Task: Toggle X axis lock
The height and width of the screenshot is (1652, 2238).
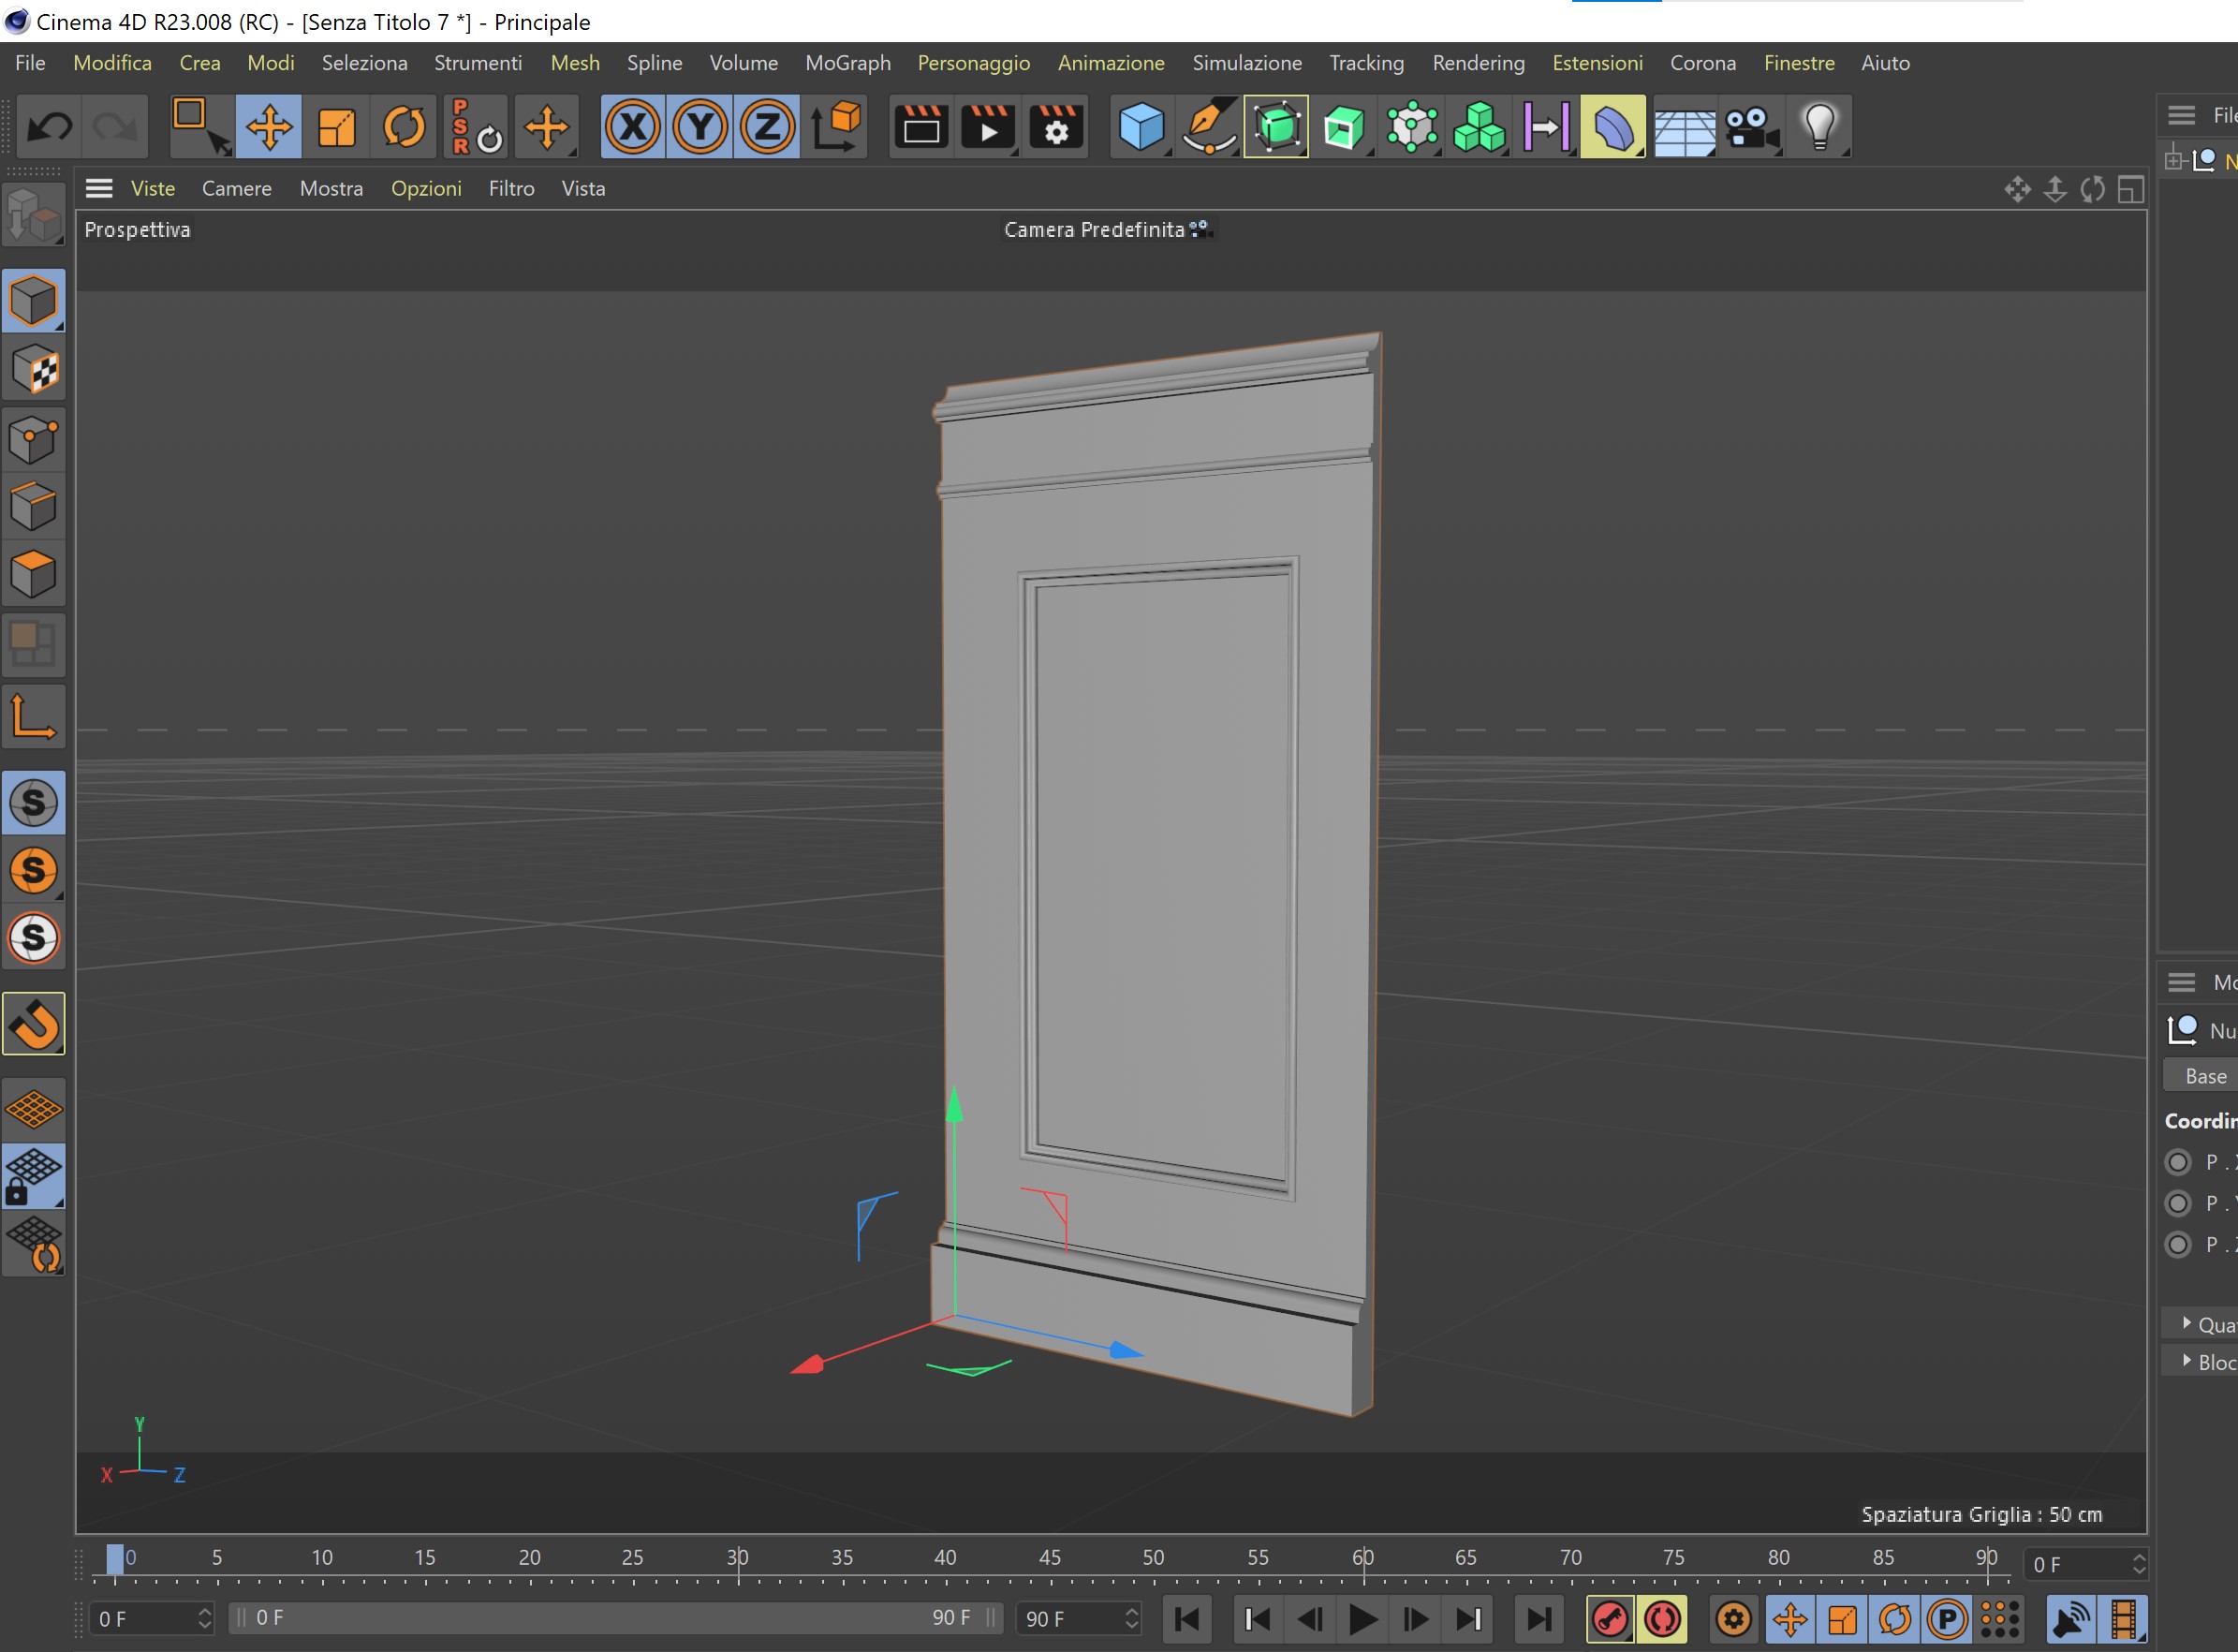Action: pyautogui.click(x=633, y=127)
